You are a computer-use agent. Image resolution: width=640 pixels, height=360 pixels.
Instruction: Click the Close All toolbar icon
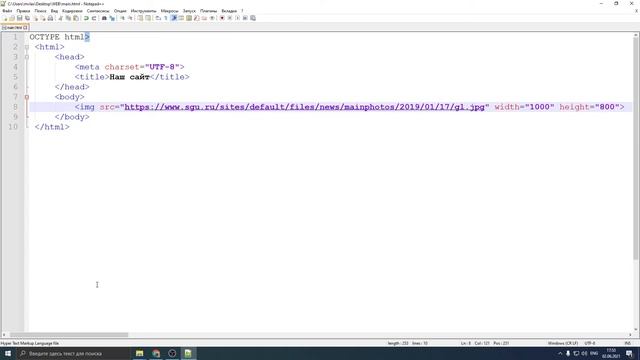(43, 18)
